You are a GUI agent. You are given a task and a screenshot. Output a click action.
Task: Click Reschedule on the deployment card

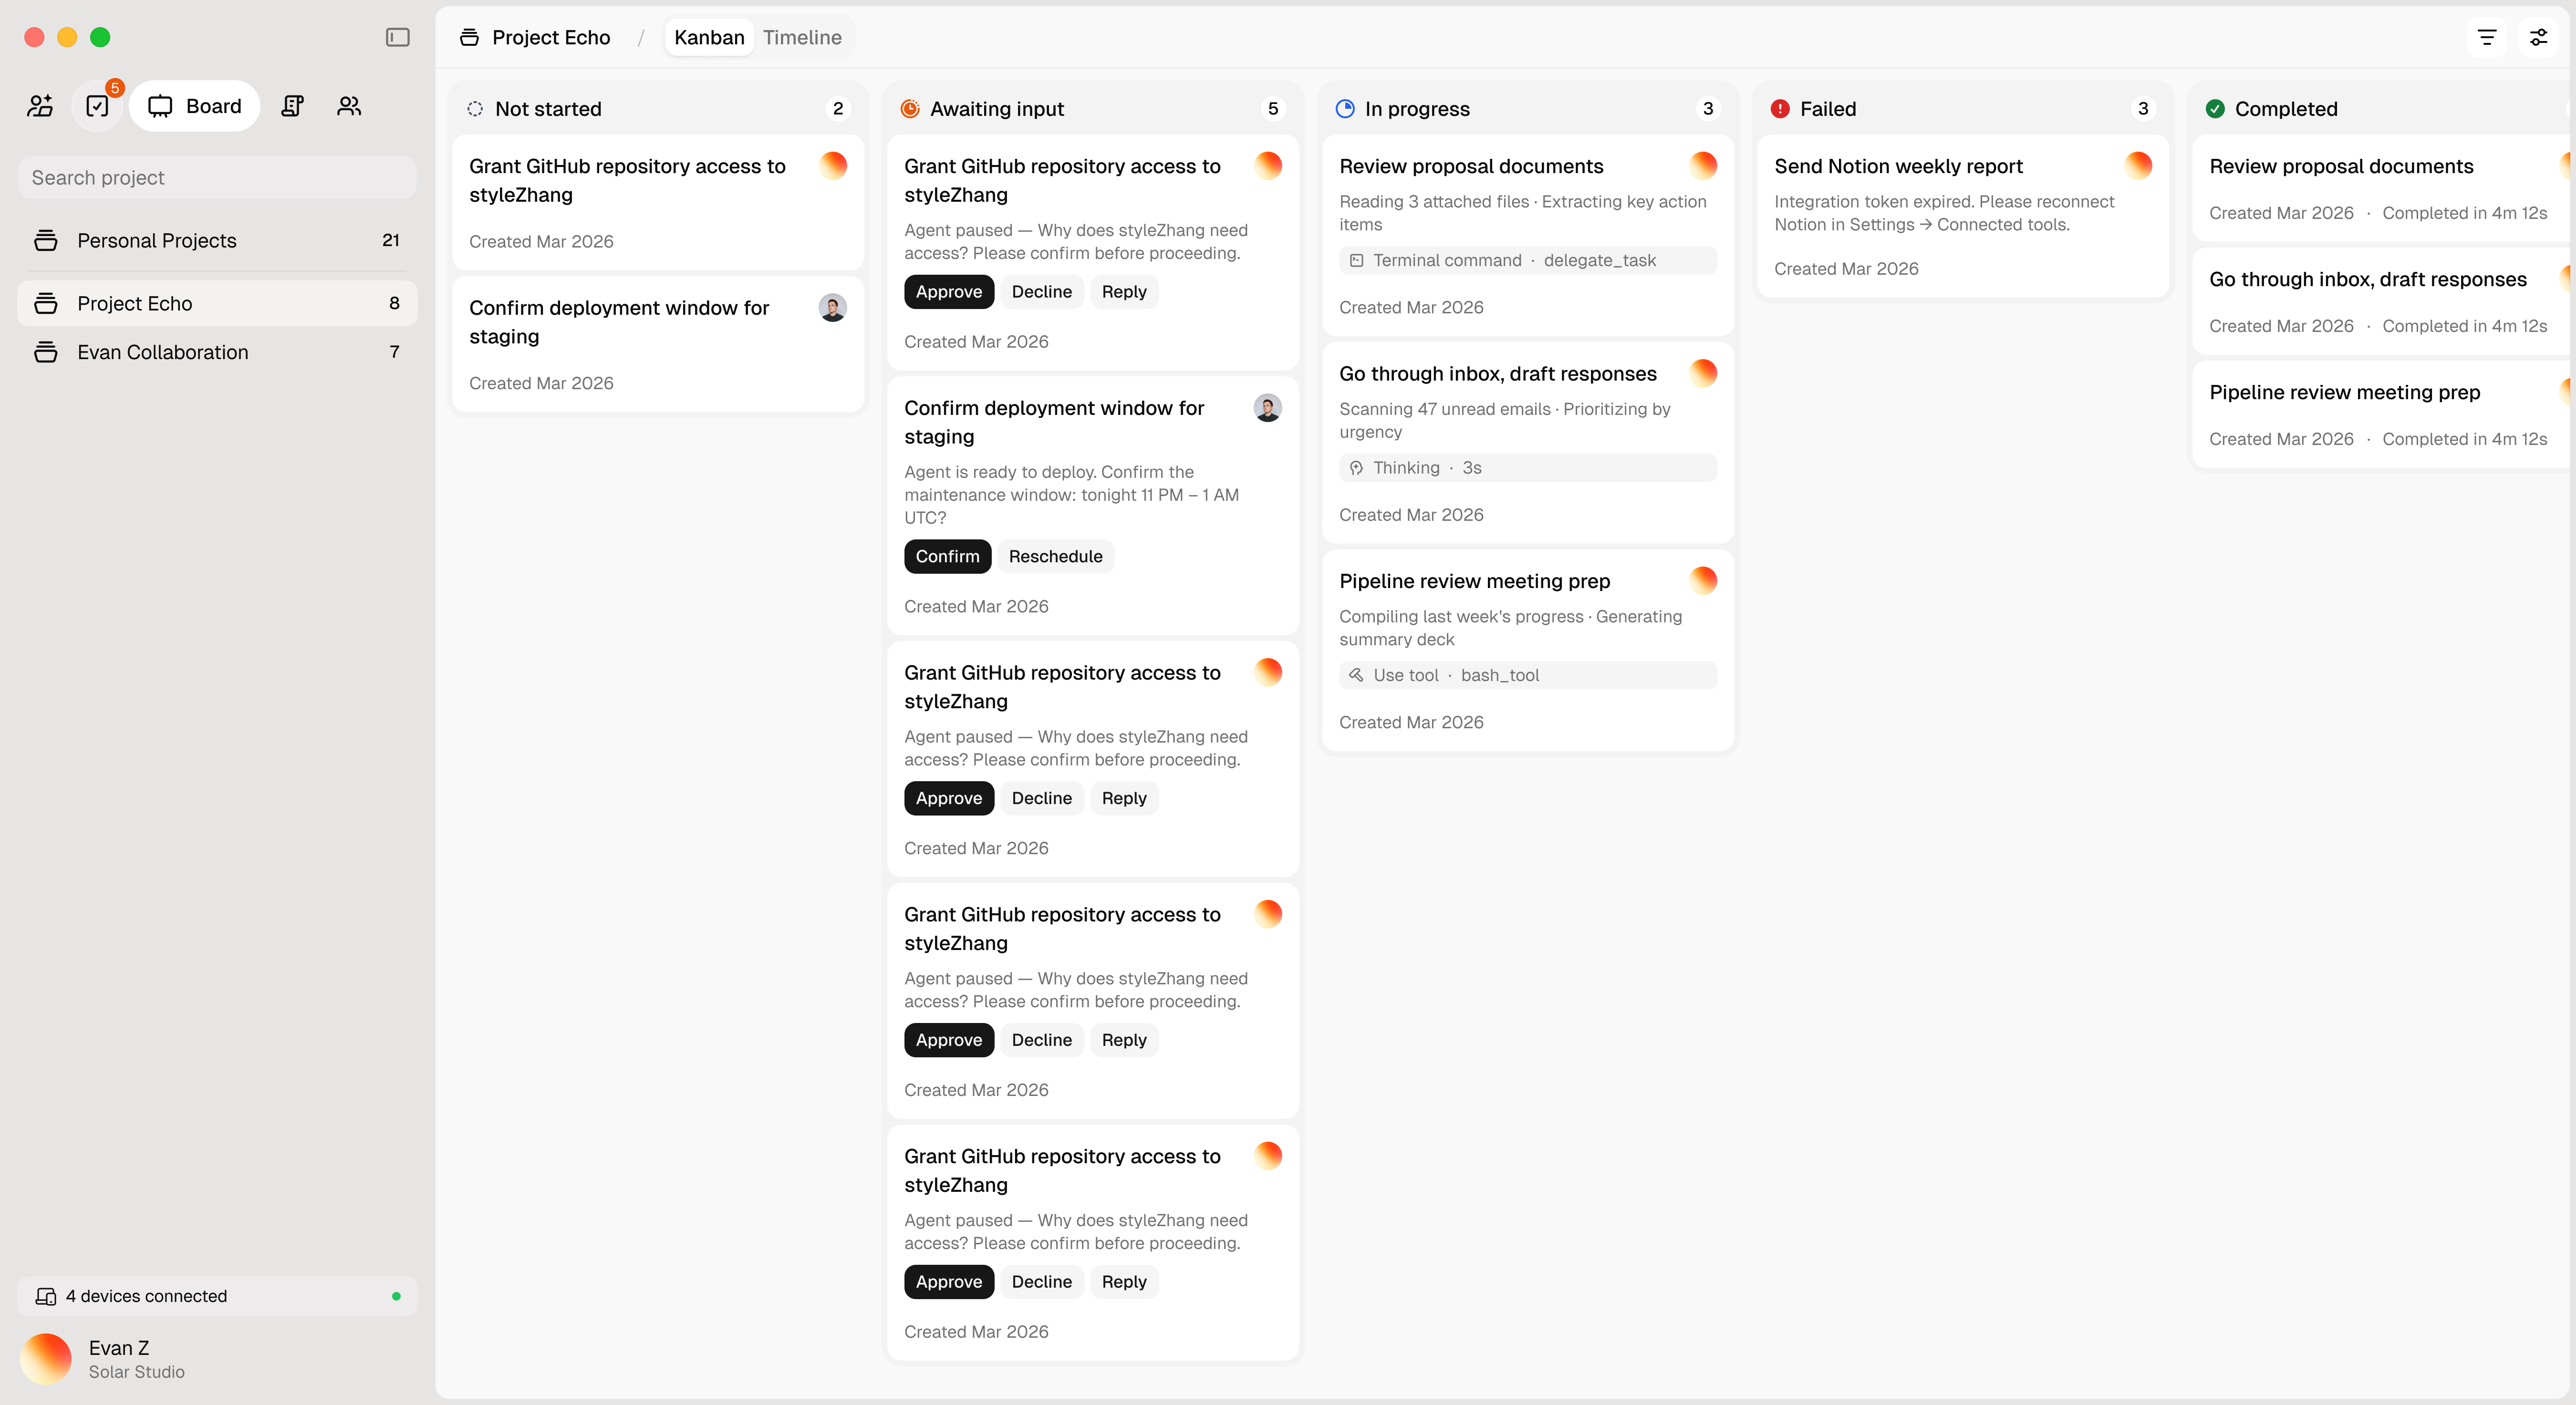point(1055,556)
